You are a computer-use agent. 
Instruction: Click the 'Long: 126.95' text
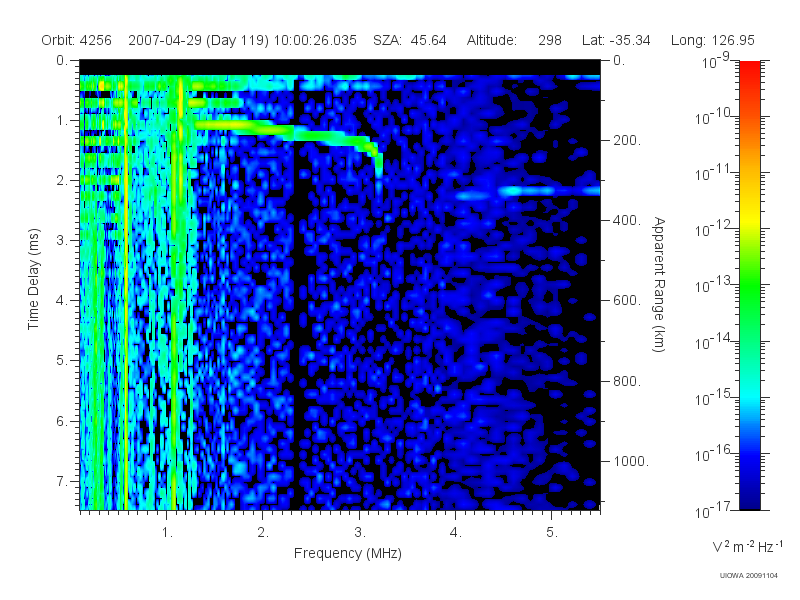pyautogui.click(x=713, y=40)
